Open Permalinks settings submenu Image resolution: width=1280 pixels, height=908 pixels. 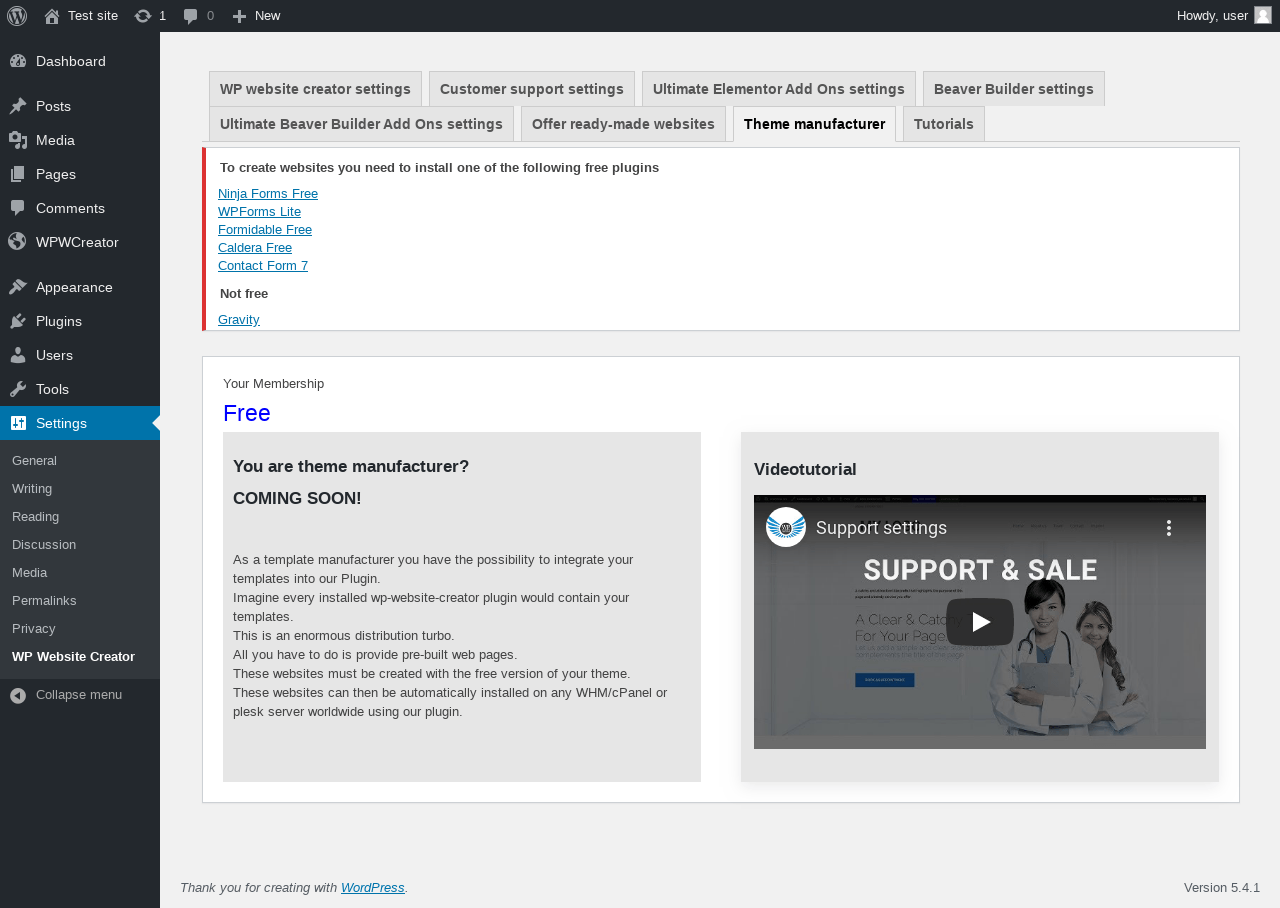pos(80,601)
